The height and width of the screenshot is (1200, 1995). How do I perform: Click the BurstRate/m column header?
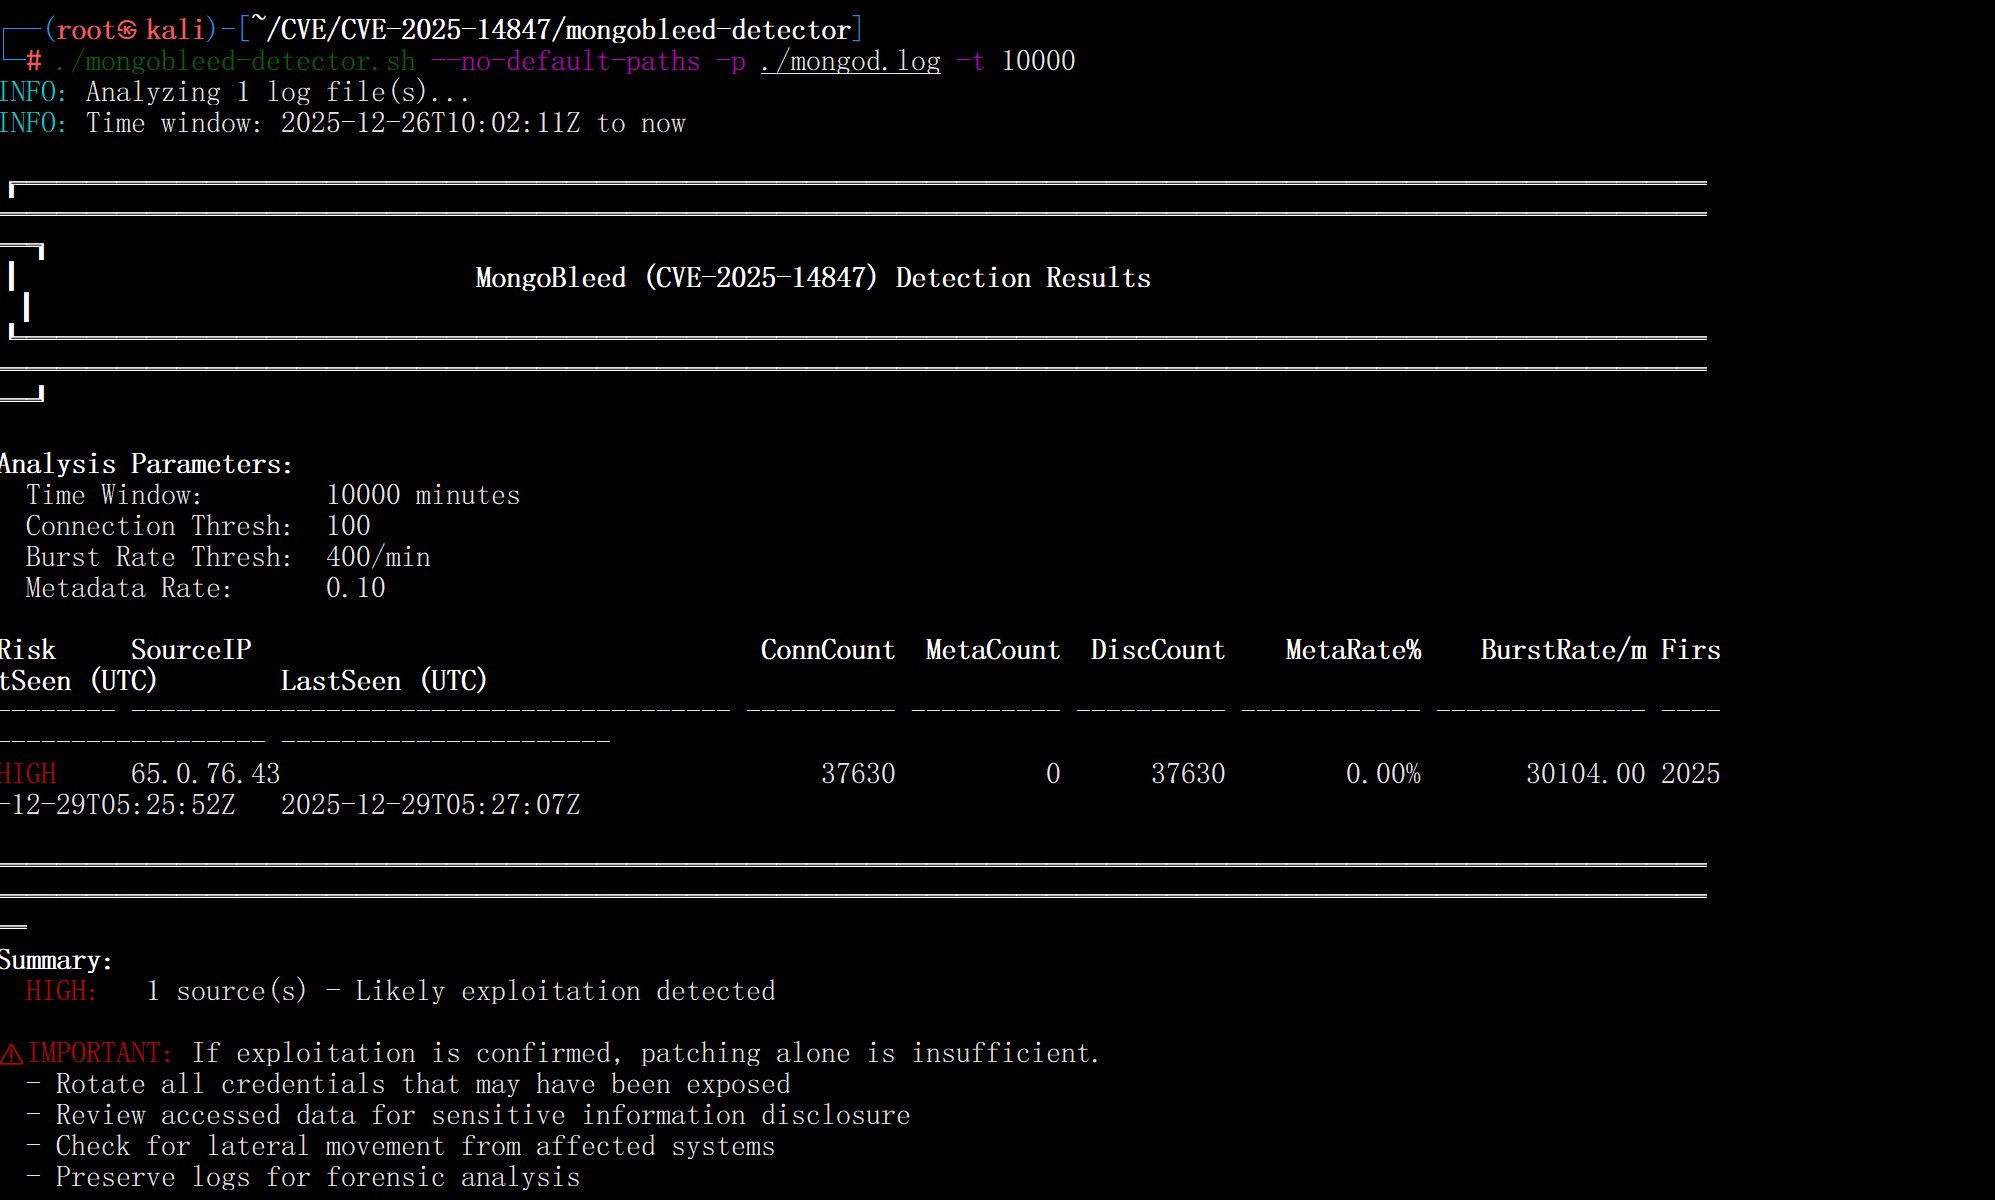pos(1562,650)
